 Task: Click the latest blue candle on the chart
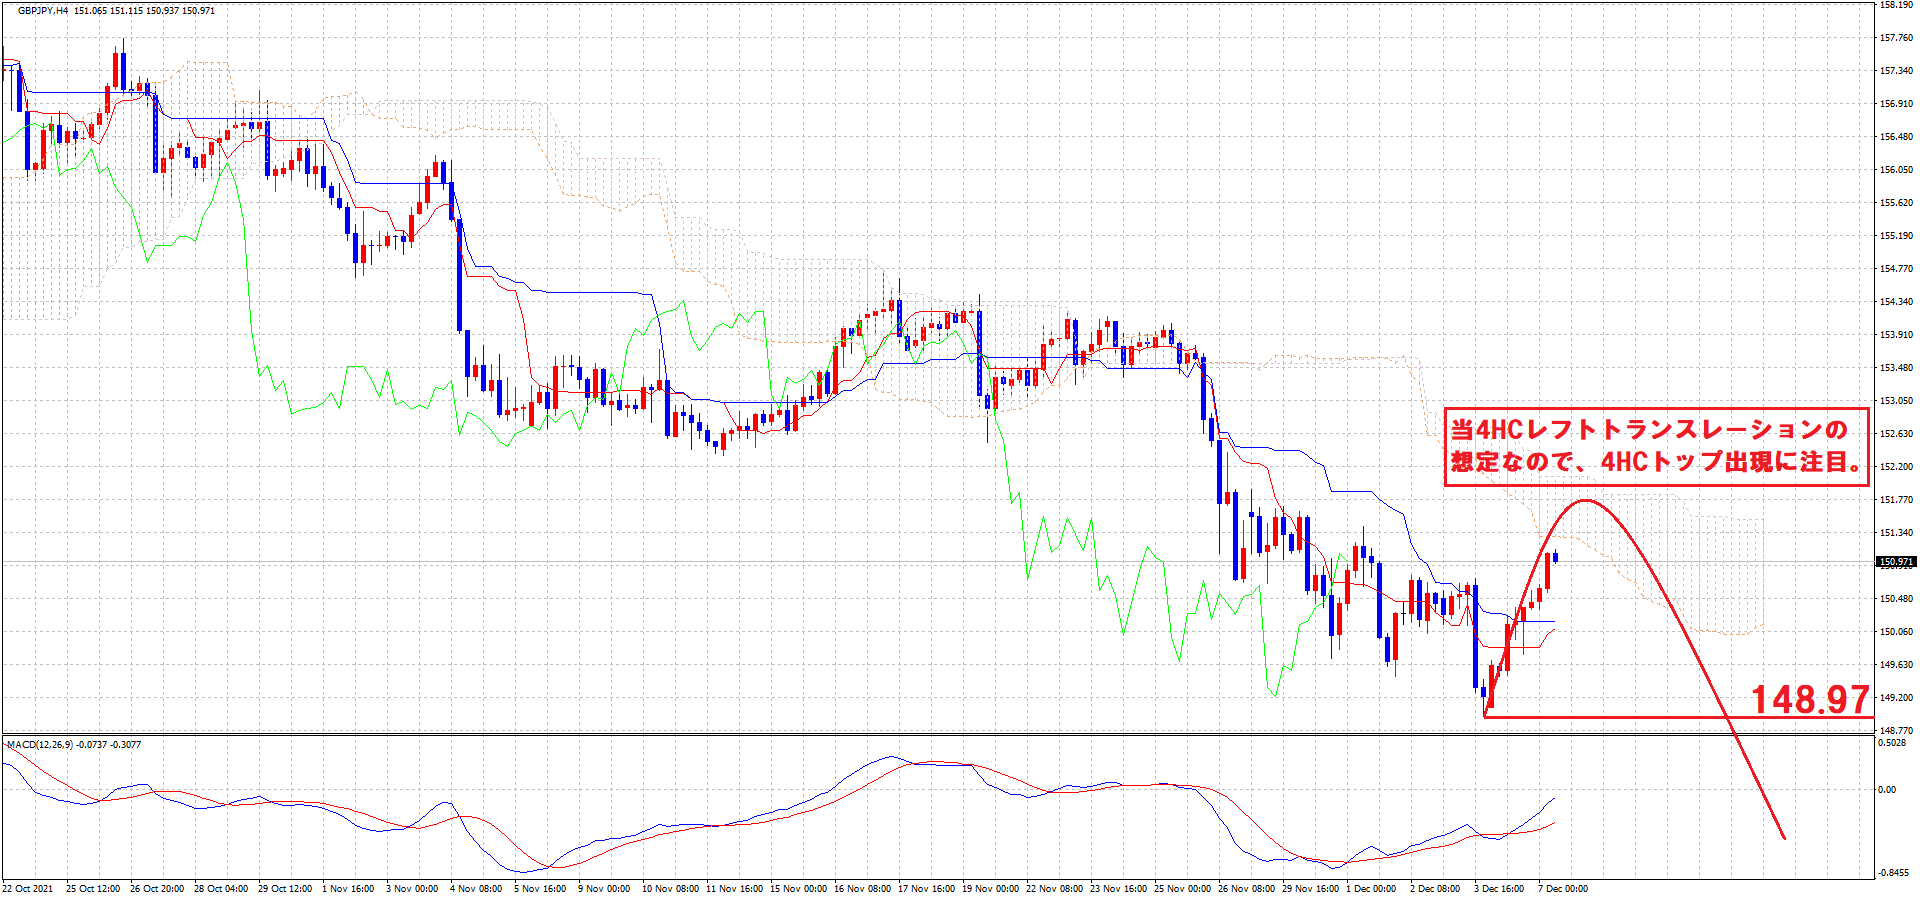point(1555,557)
